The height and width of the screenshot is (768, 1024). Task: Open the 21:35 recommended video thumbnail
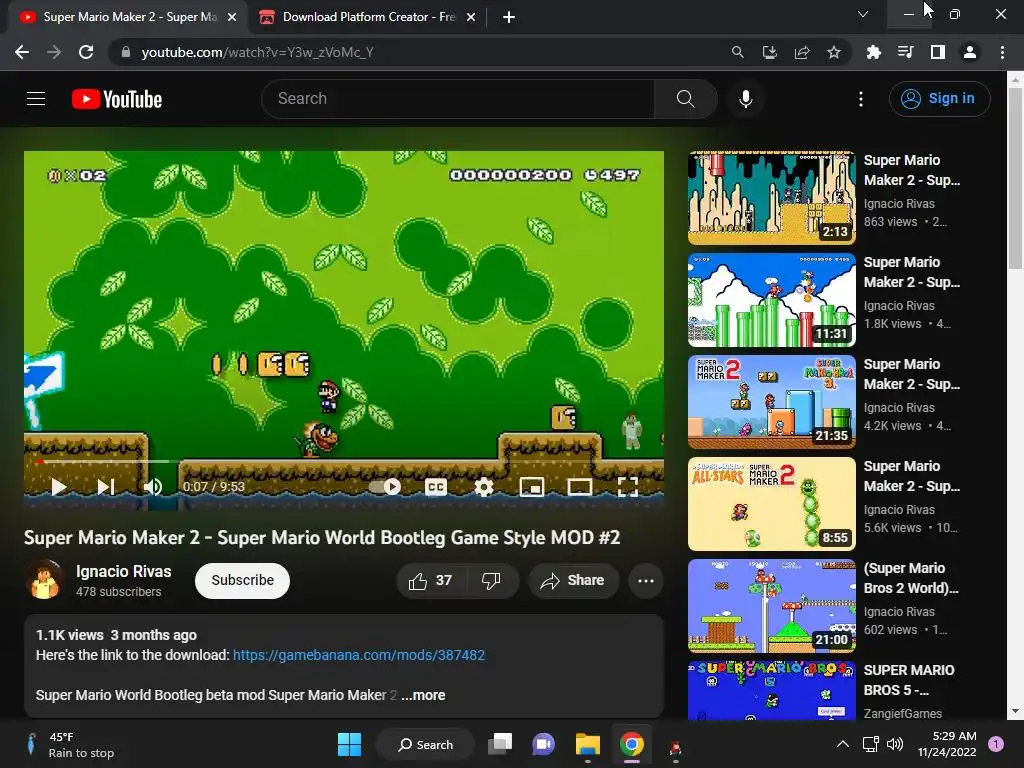coord(771,402)
